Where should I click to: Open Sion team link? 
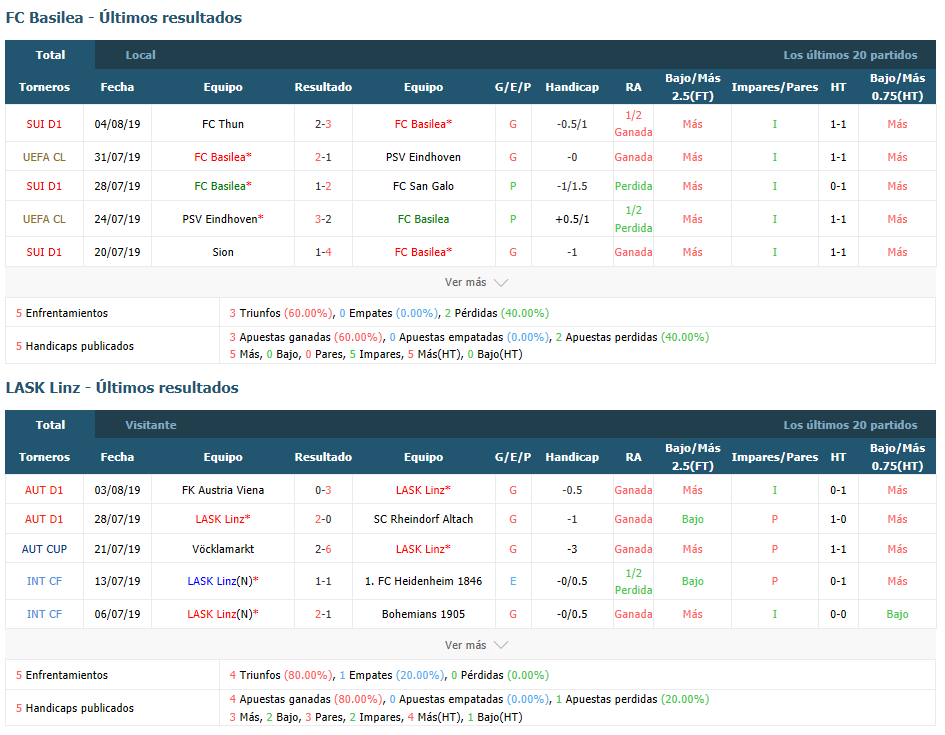[x=223, y=252]
